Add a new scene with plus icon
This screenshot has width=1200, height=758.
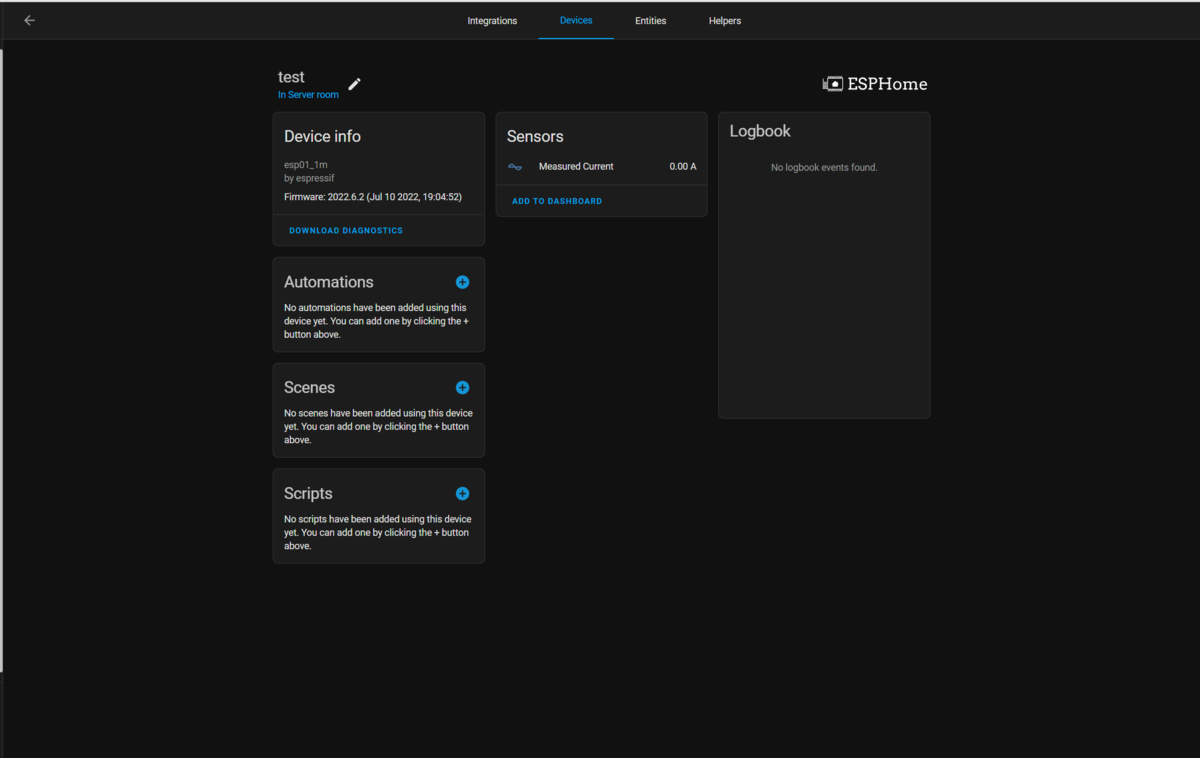tap(462, 388)
